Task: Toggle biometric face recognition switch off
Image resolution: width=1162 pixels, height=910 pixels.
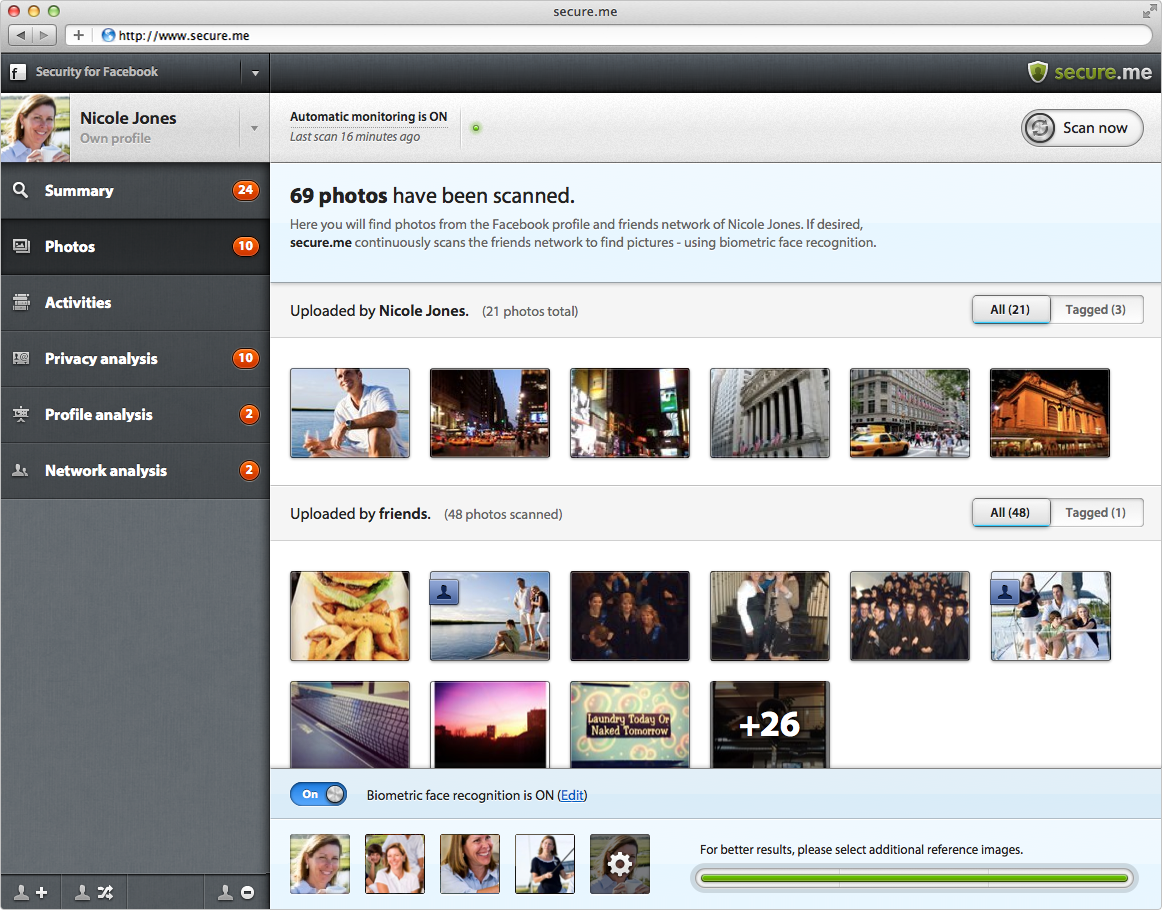Action: tap(318, 794)
